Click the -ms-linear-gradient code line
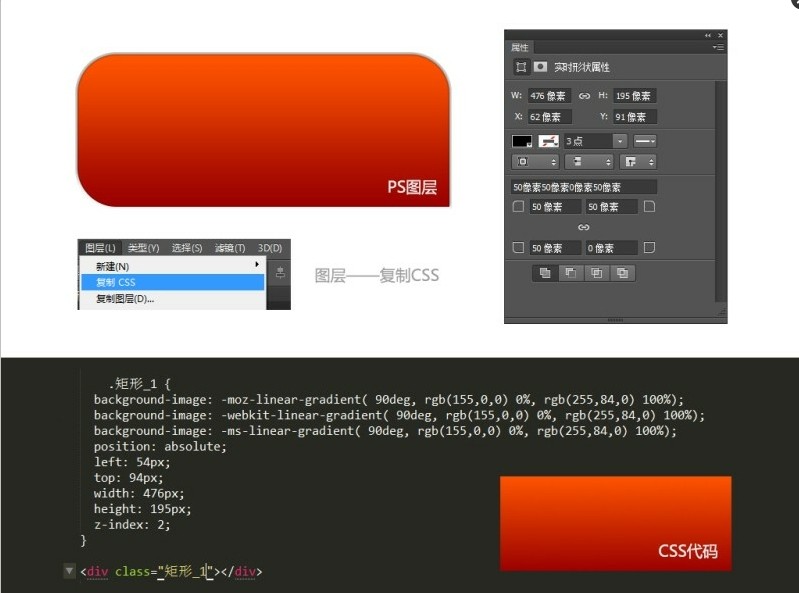Image resolution: width=799 pixels, height=593 pixels. click(385, 431)
